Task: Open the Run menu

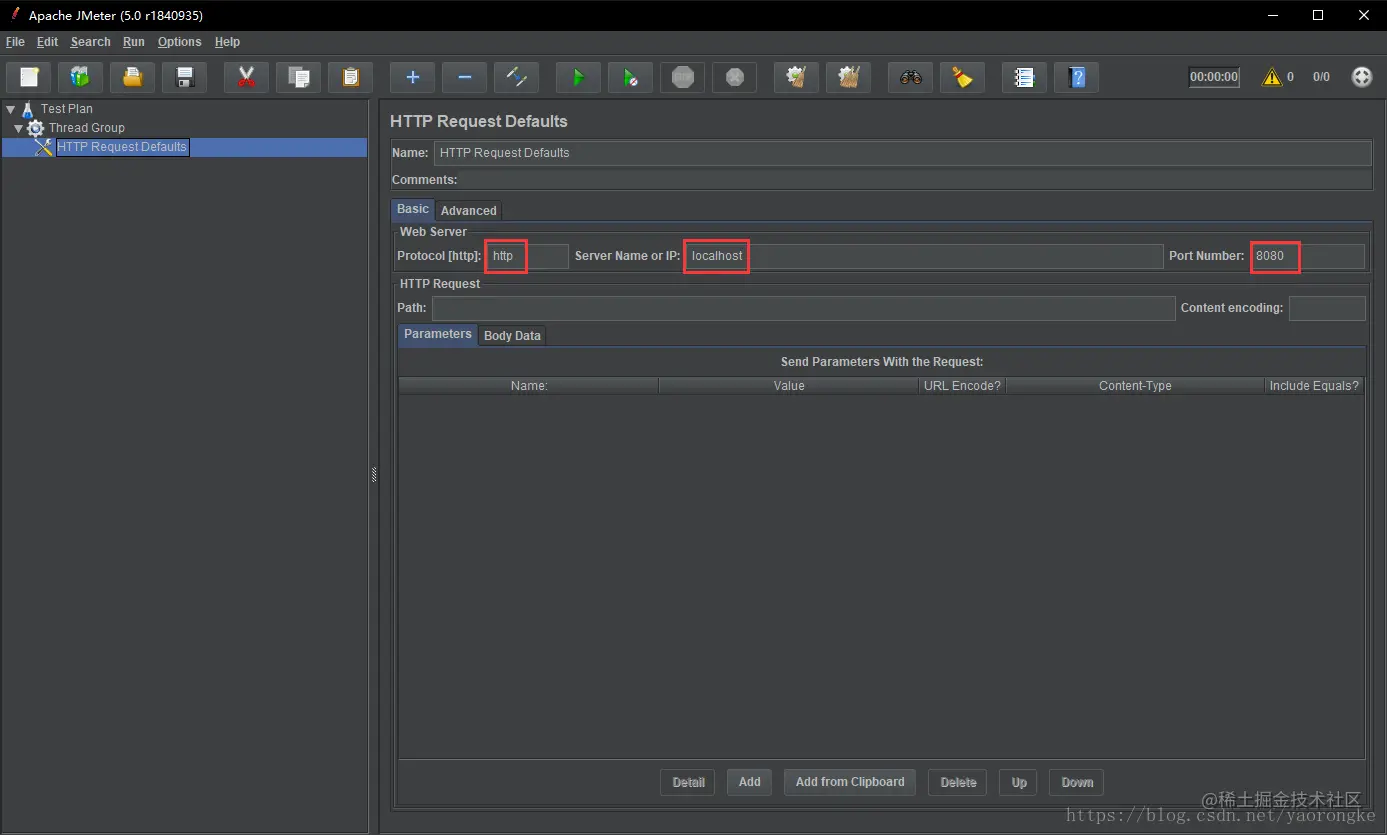Action: point(134,42)
